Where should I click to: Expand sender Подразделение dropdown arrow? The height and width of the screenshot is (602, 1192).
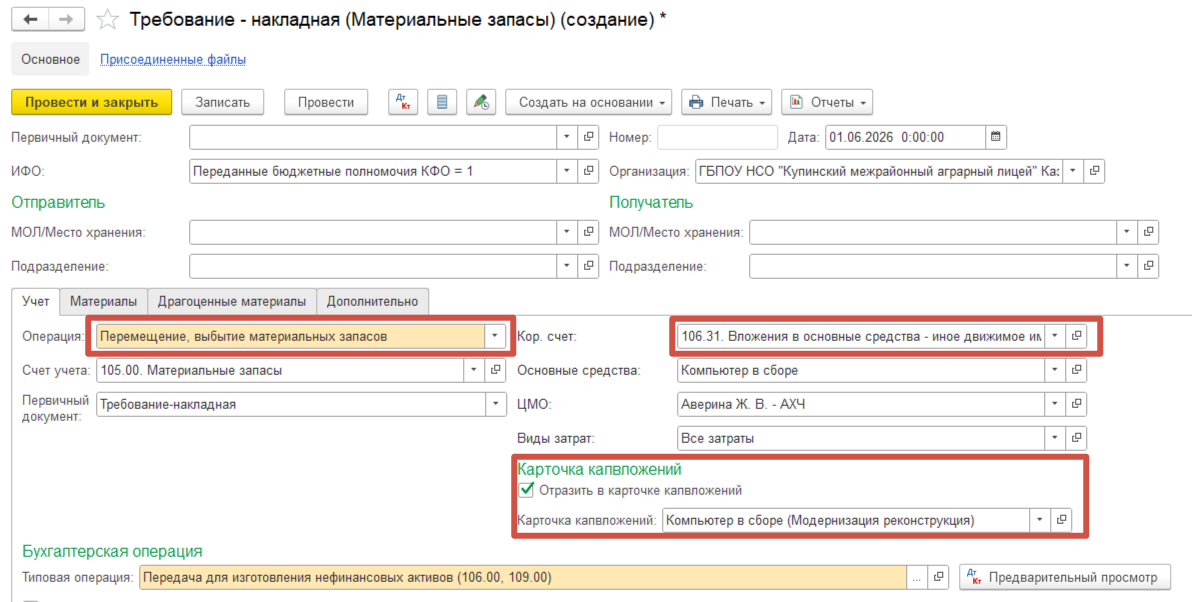coord(566,267)
